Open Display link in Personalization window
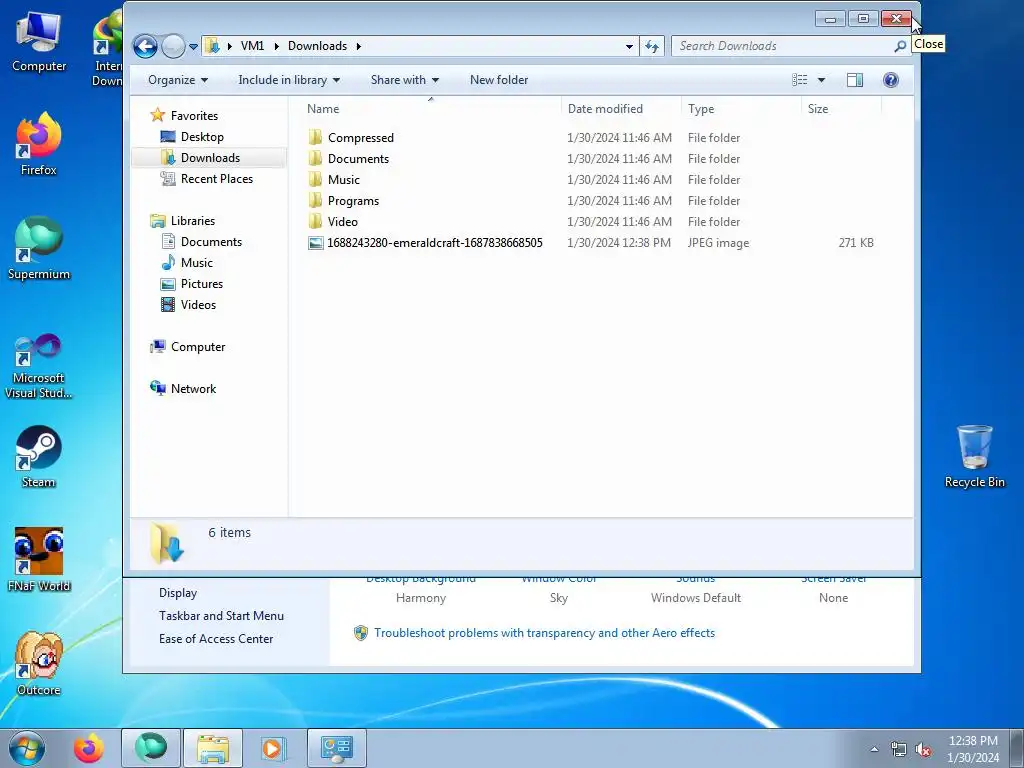The height and width of the screenshot is (768, 1024). coord(178,592)
